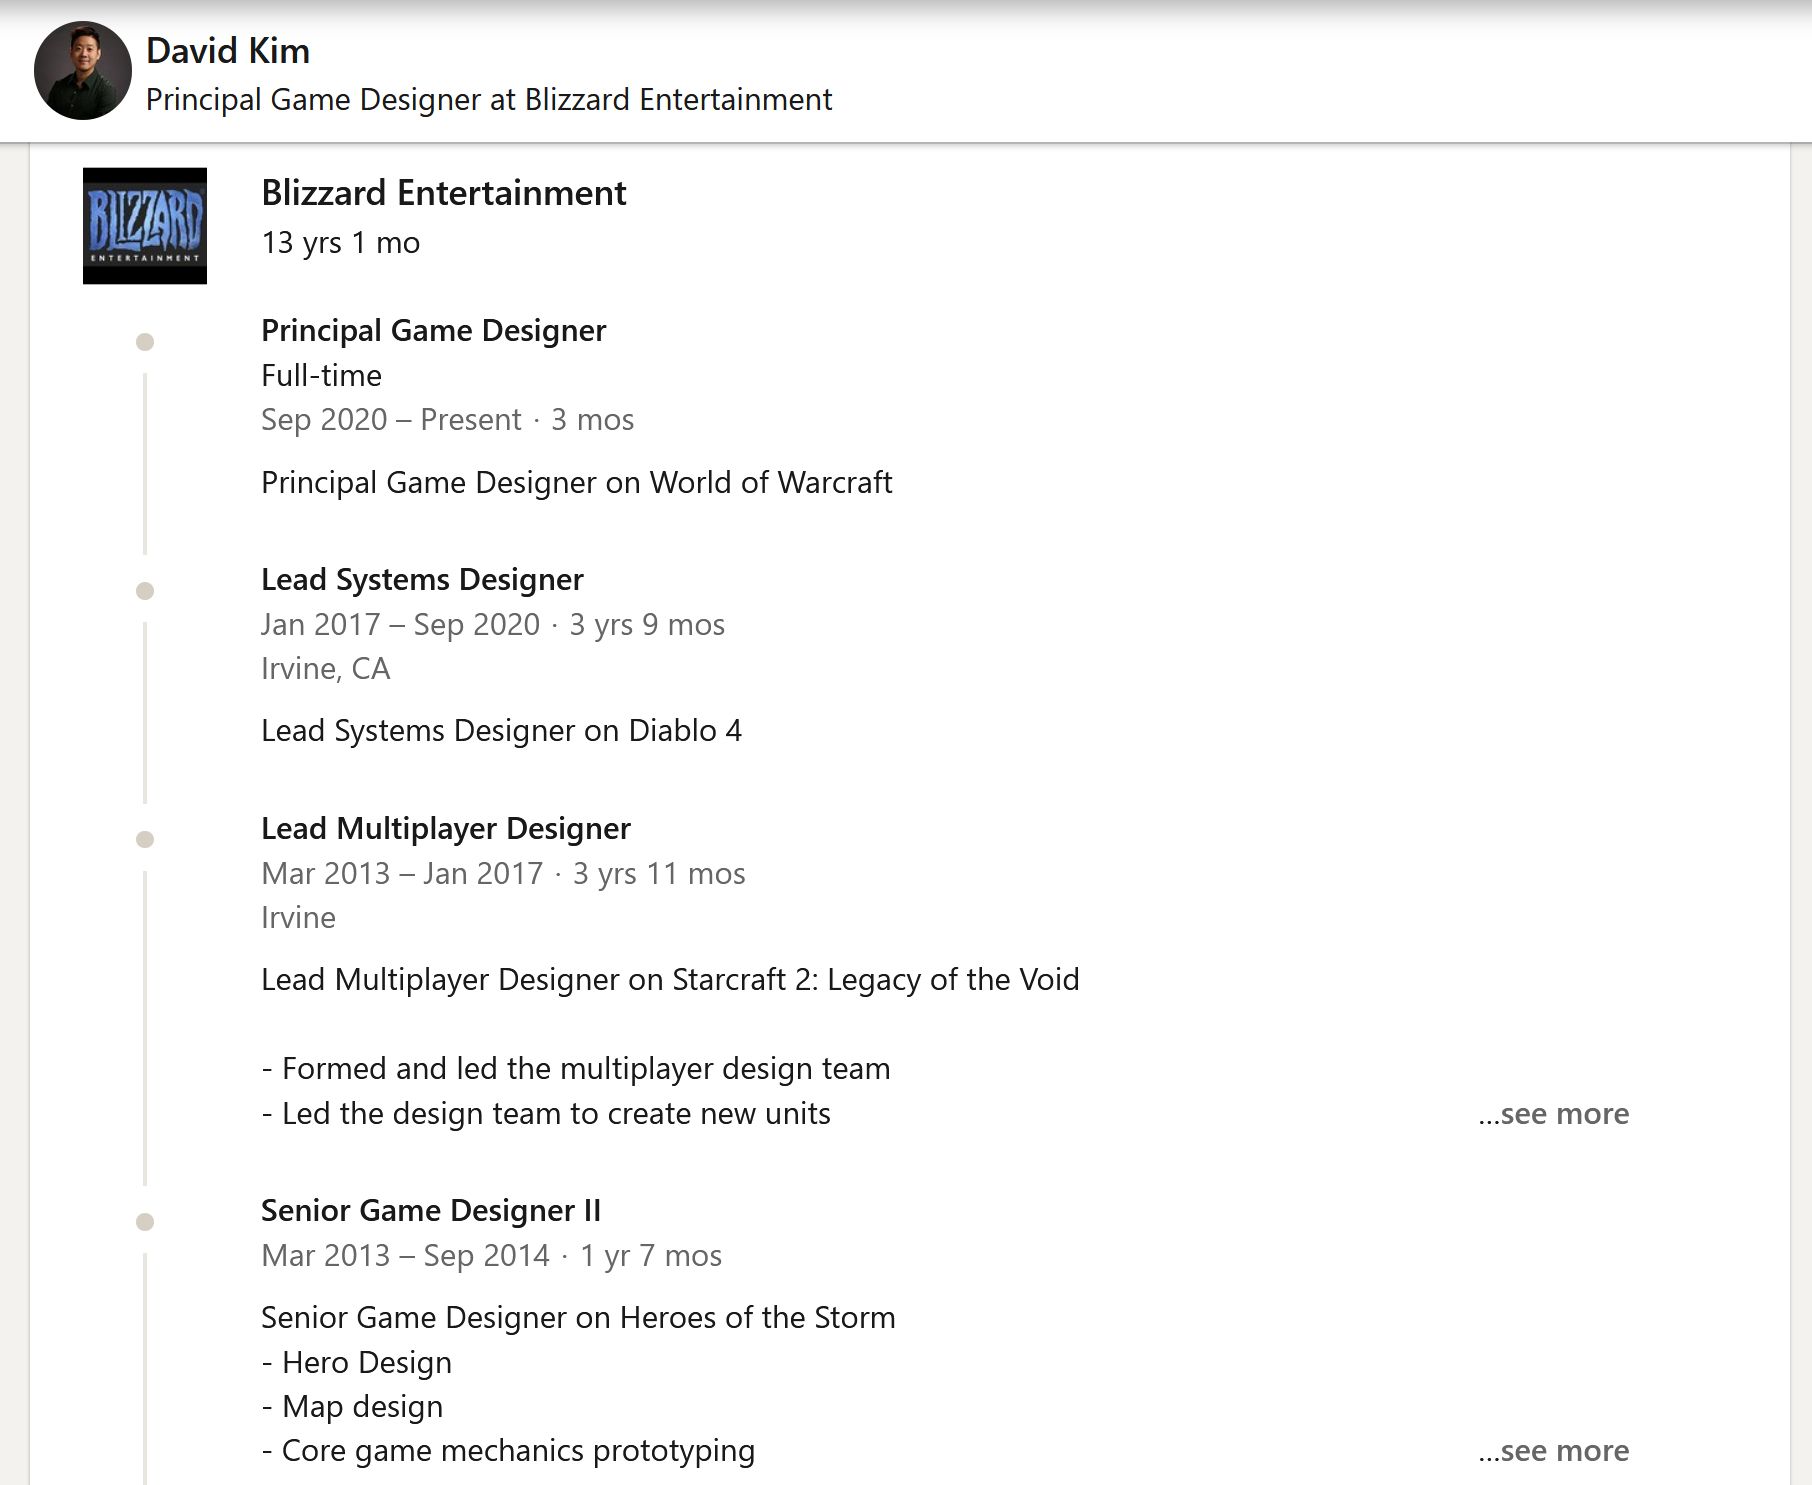Click the David Kim name in header
This screenshot has height=1485, width=1812.
tap(228, 51)
